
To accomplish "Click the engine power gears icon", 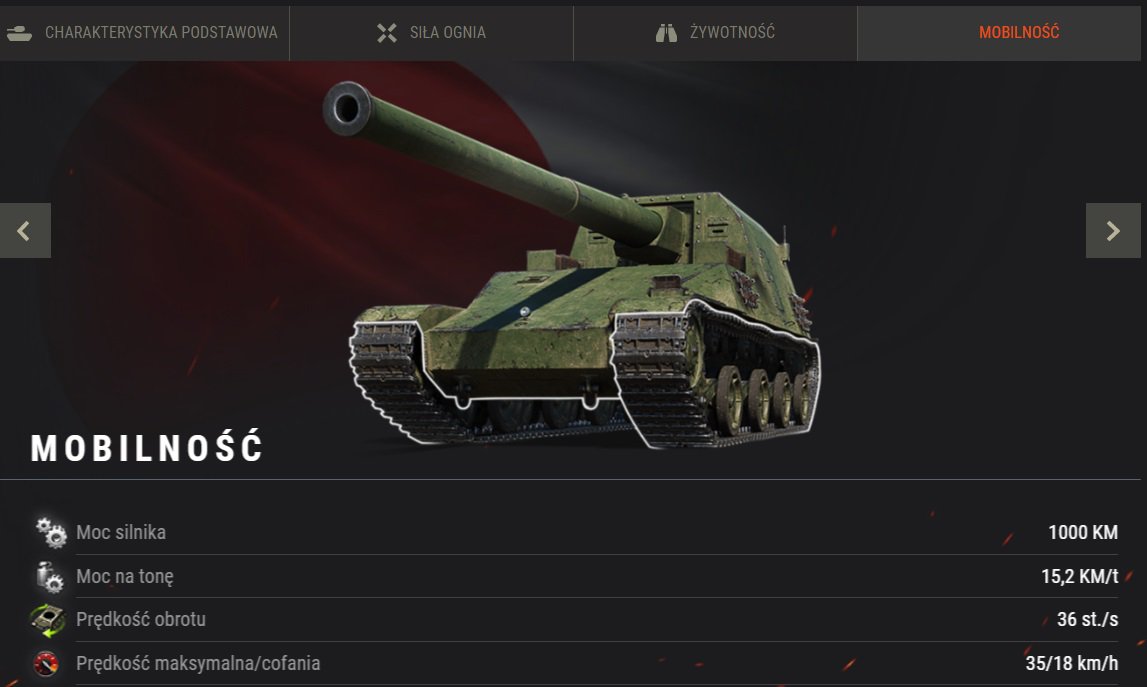I will tap(50, 533).
